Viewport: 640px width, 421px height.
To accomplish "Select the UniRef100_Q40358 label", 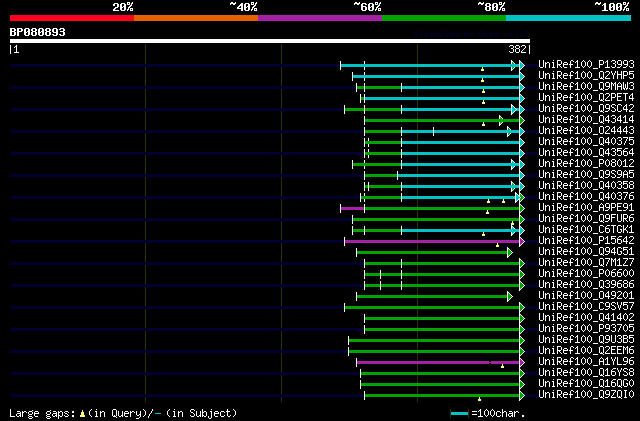I will [x=586, y=186].
